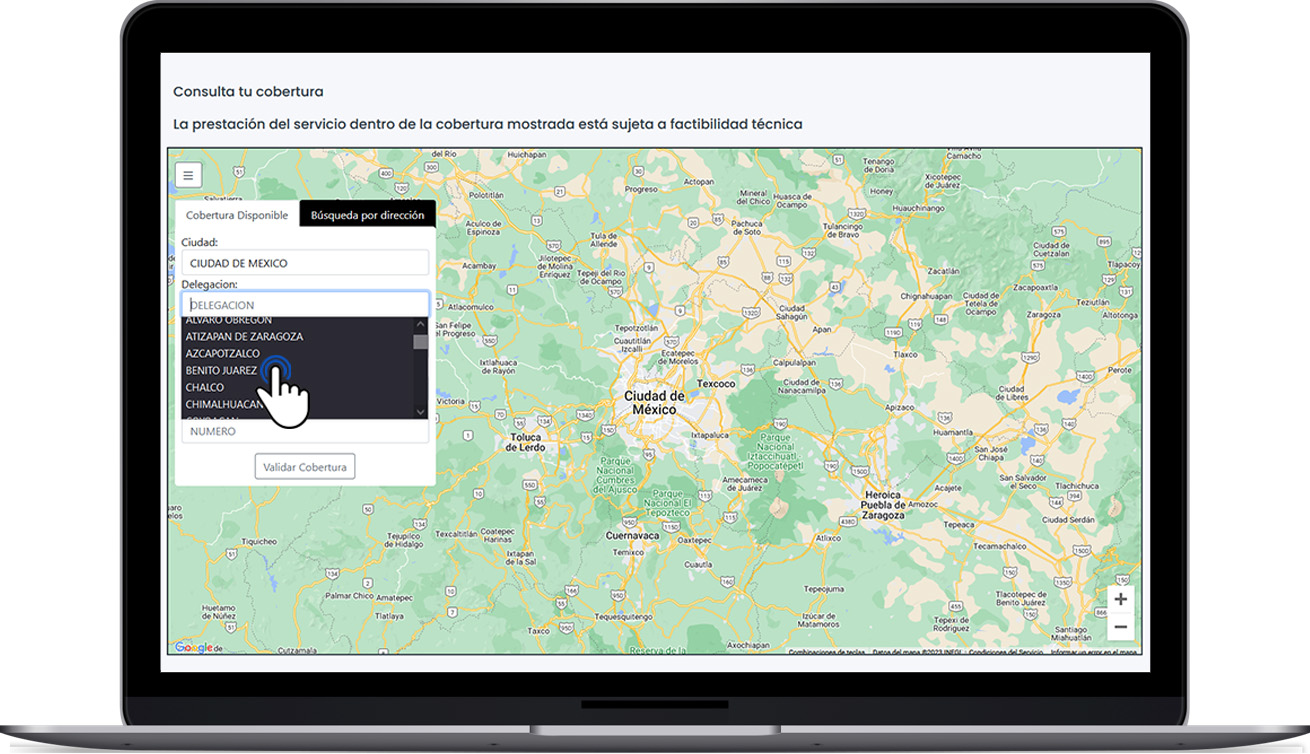The height and width of the screenshot is (754, 1310).
Task: Click the Ciudad field showing CIUDAD DE MEXICO
Action: pos(305,263)
